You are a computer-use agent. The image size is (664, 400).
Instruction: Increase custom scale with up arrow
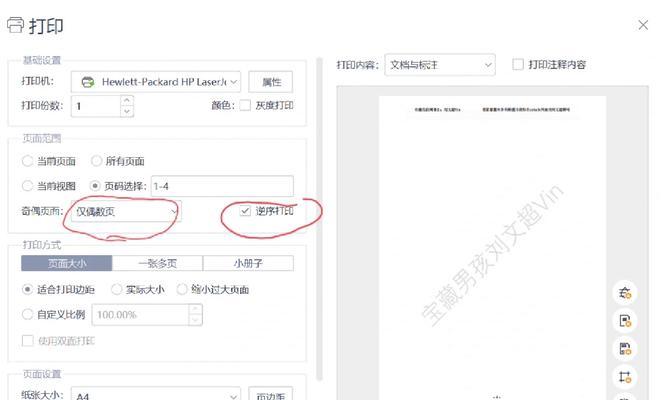195,309
